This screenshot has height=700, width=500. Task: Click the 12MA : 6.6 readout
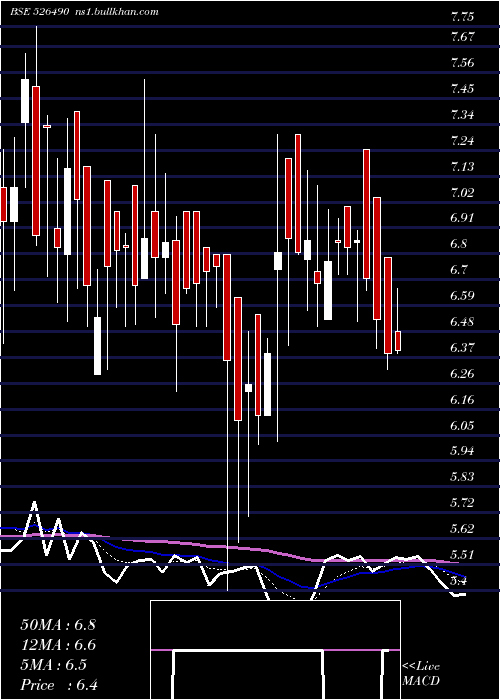coord(58,645)
